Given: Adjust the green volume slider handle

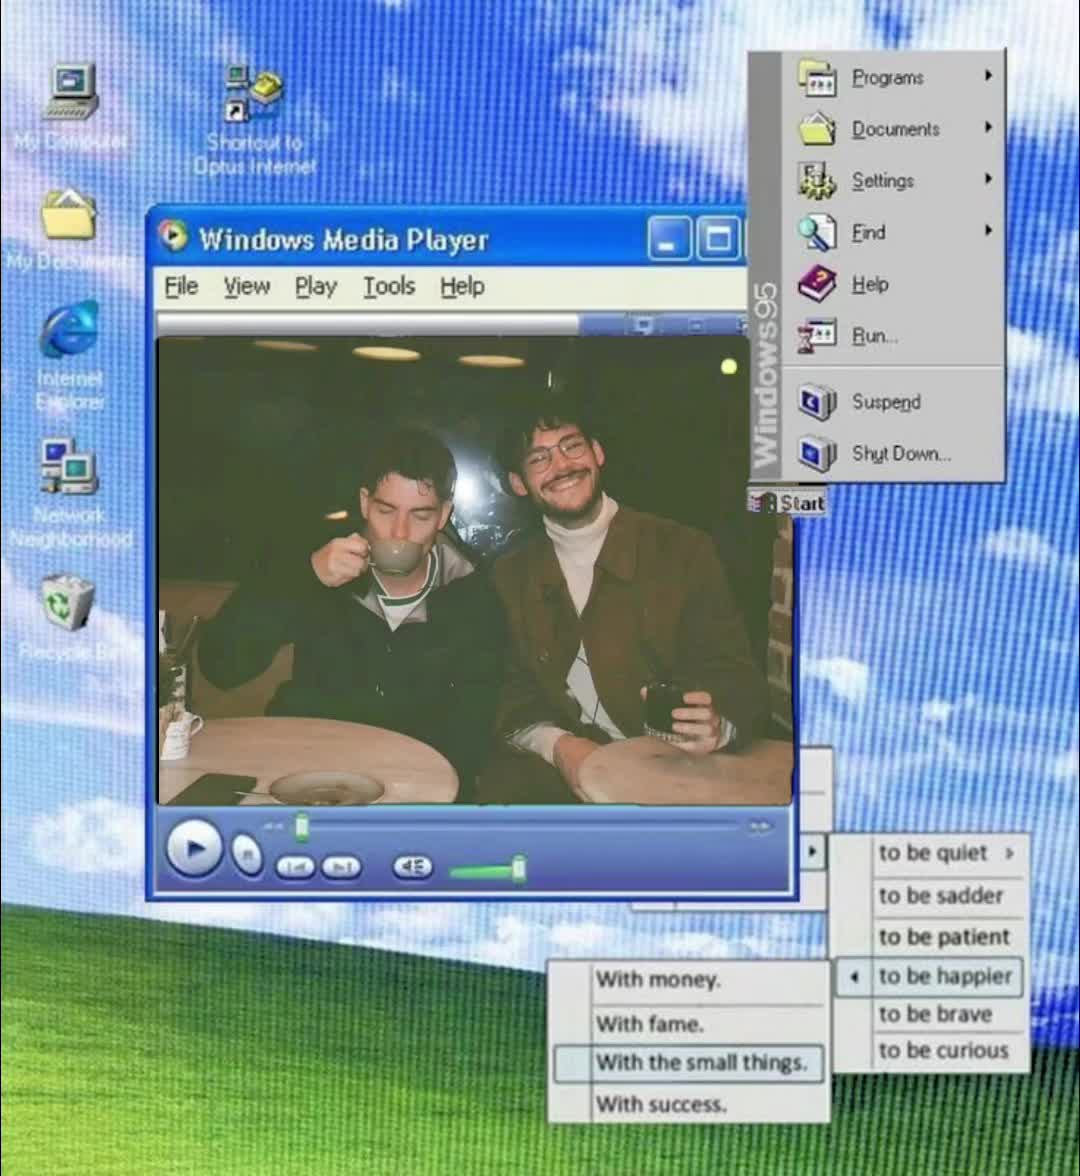Looking at the screenshot, I should (x=518, y=868).
